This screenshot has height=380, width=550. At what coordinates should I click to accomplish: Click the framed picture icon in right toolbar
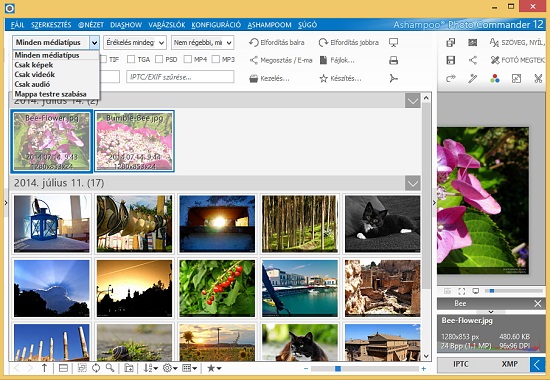pyautogui.click(x=472, y=42)
